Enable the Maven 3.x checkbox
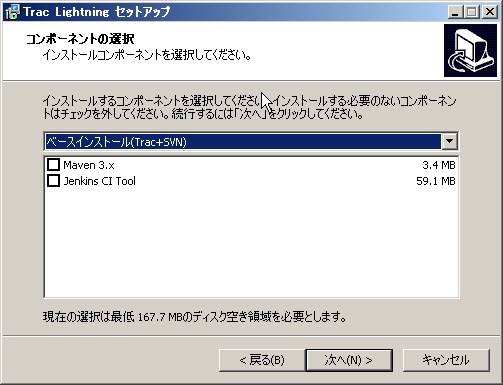 coord(53,165)
